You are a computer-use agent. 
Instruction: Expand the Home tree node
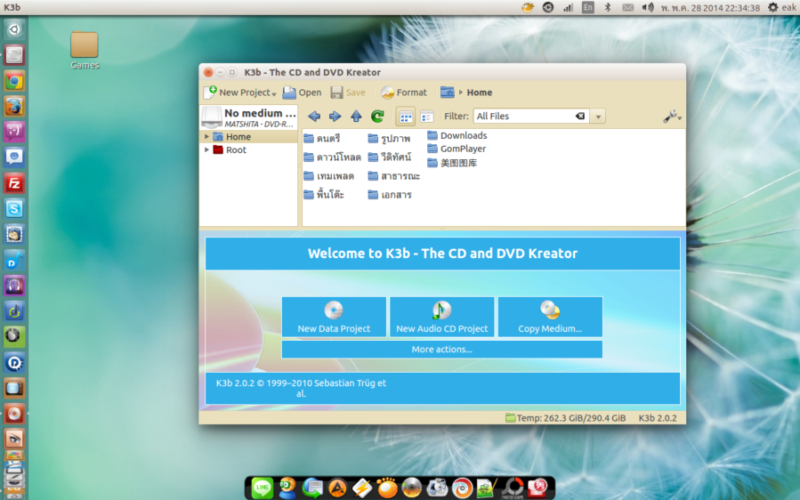[207, 137]
